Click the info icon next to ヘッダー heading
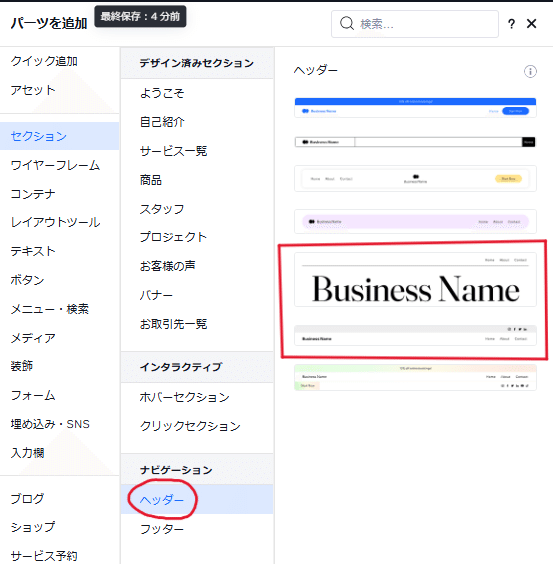 coord(530,71)
